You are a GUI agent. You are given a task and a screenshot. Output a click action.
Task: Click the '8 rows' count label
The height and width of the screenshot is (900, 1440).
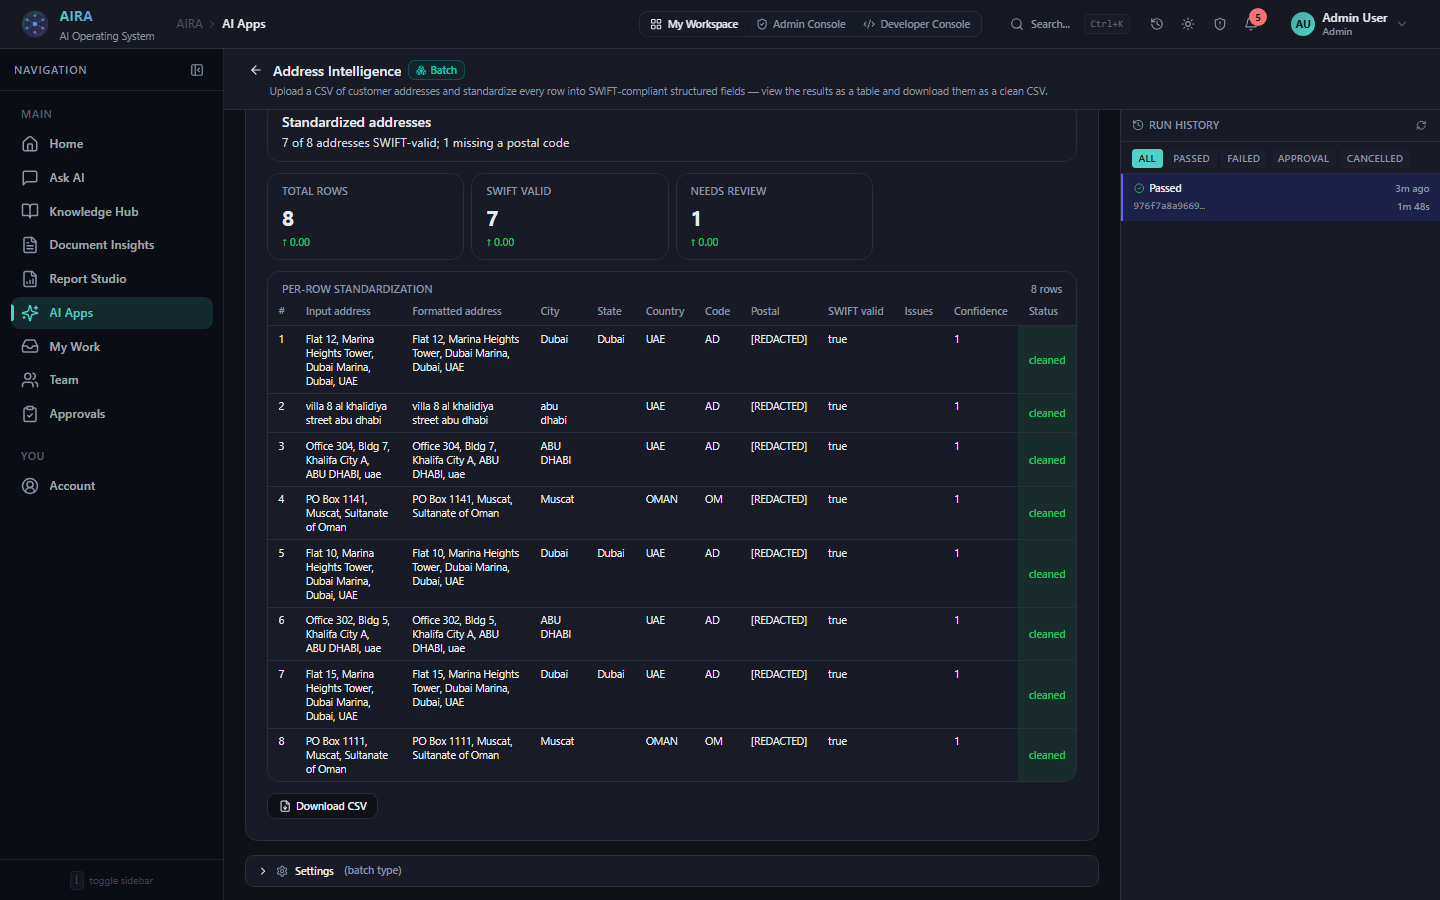point(1046,289)
